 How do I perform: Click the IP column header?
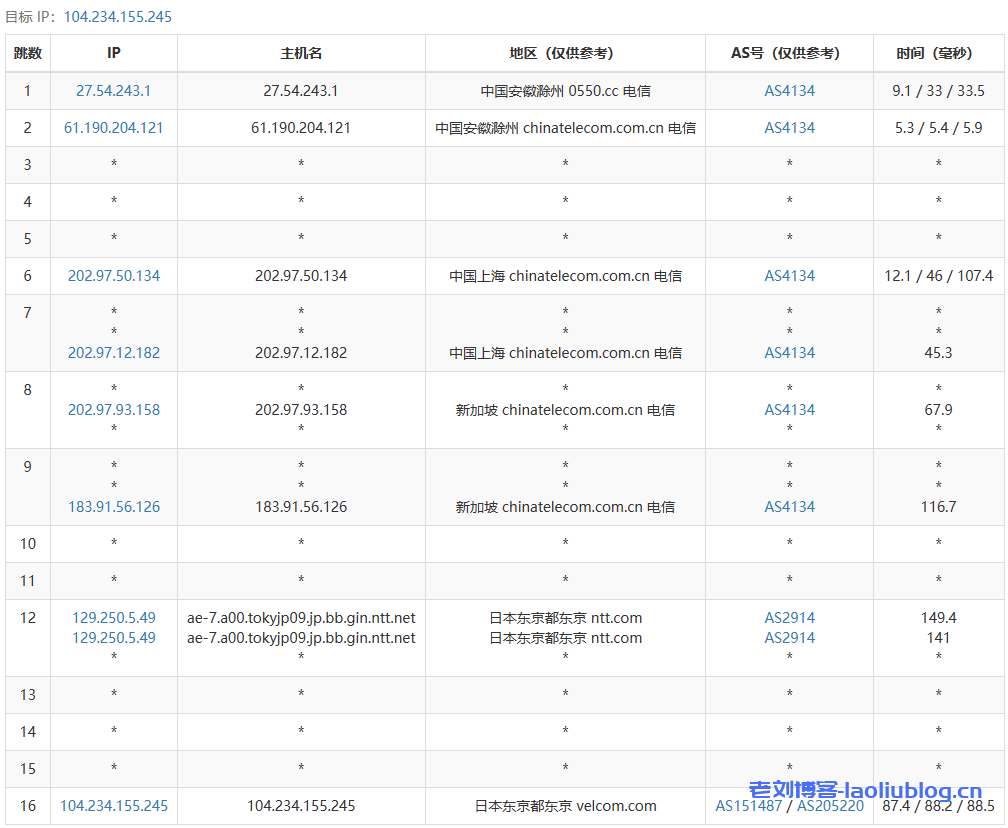click(x=113, y=53)
